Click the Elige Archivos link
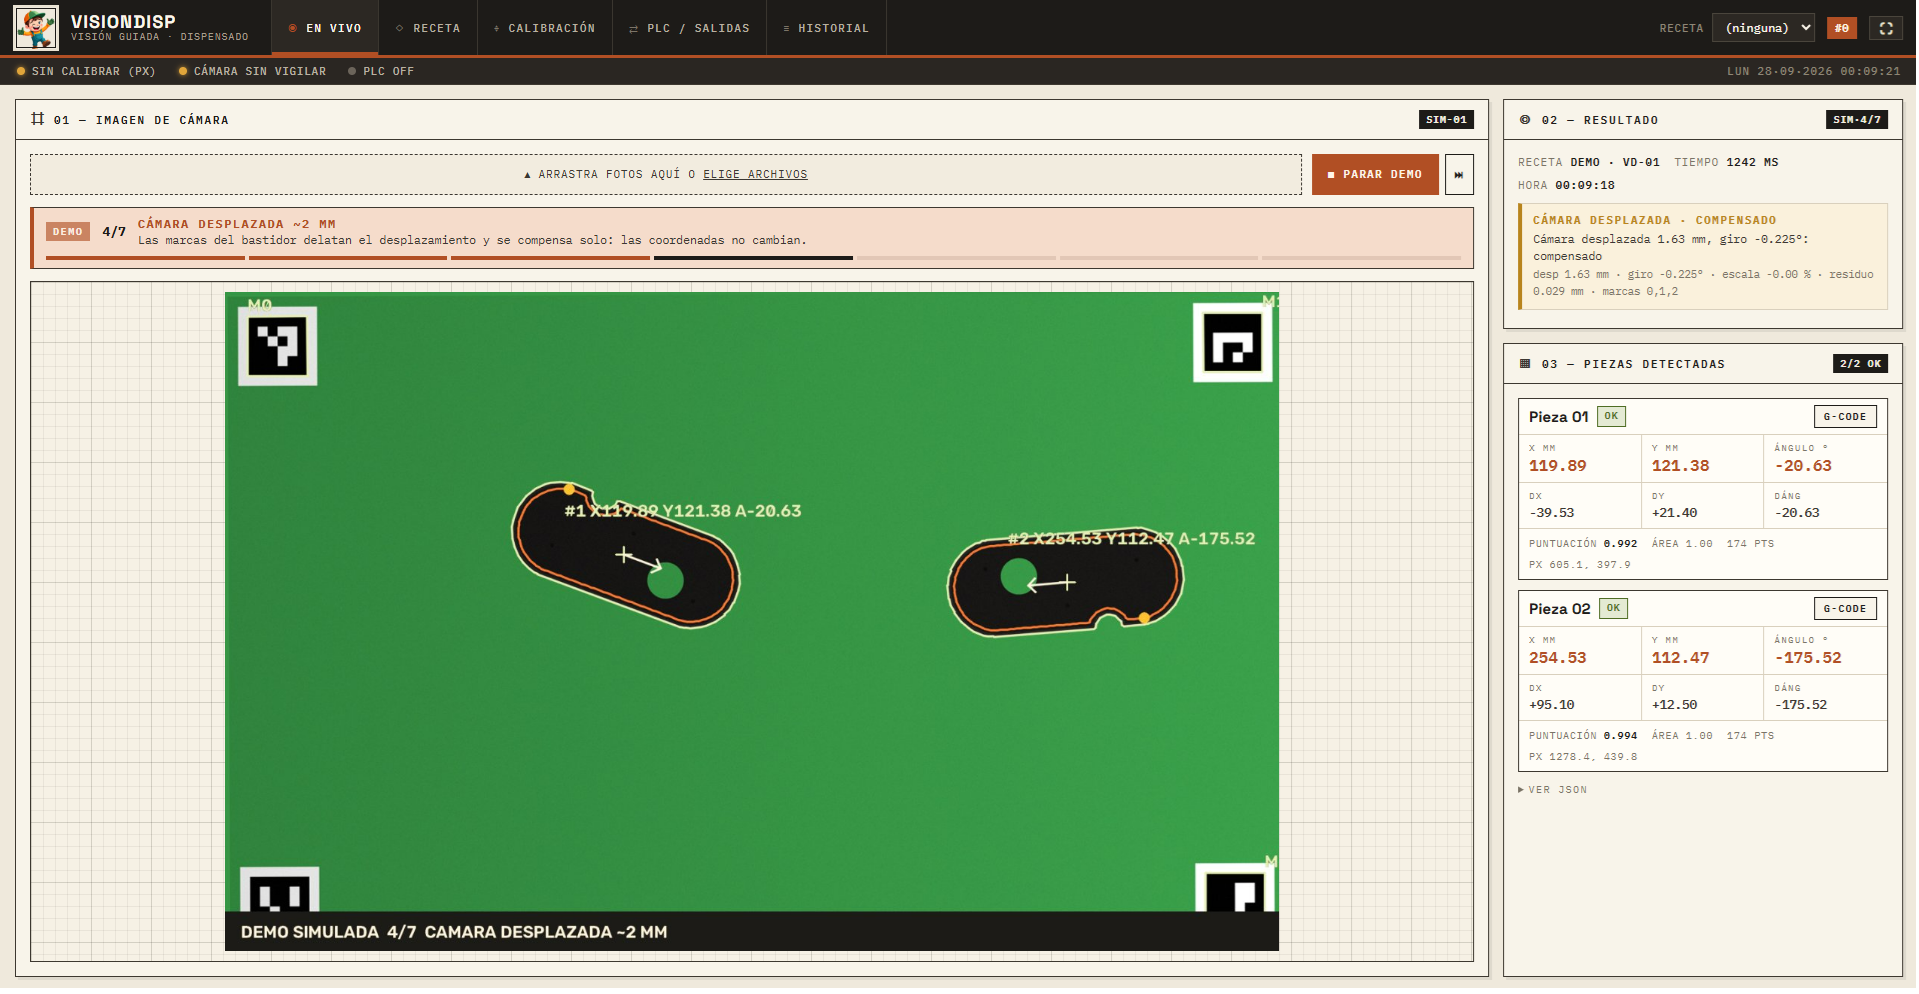 pos(755,175)
